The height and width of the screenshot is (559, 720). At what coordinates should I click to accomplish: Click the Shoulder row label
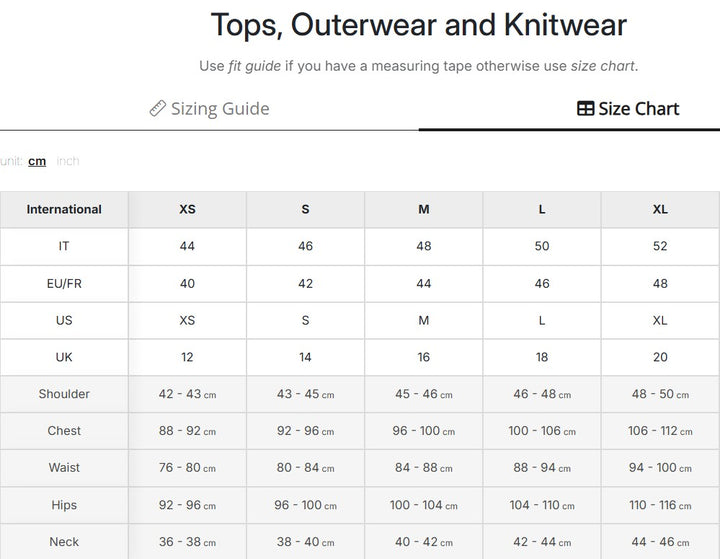(64, 394)
